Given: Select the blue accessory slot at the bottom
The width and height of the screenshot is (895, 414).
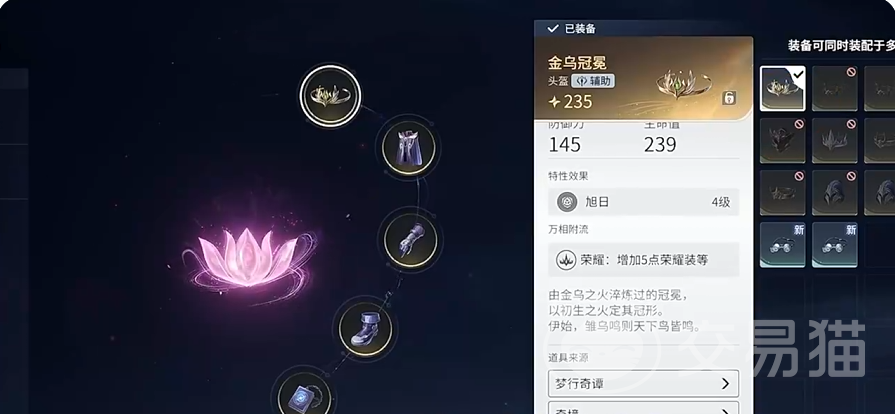Looking at the screenshot, I should point(305,395).
